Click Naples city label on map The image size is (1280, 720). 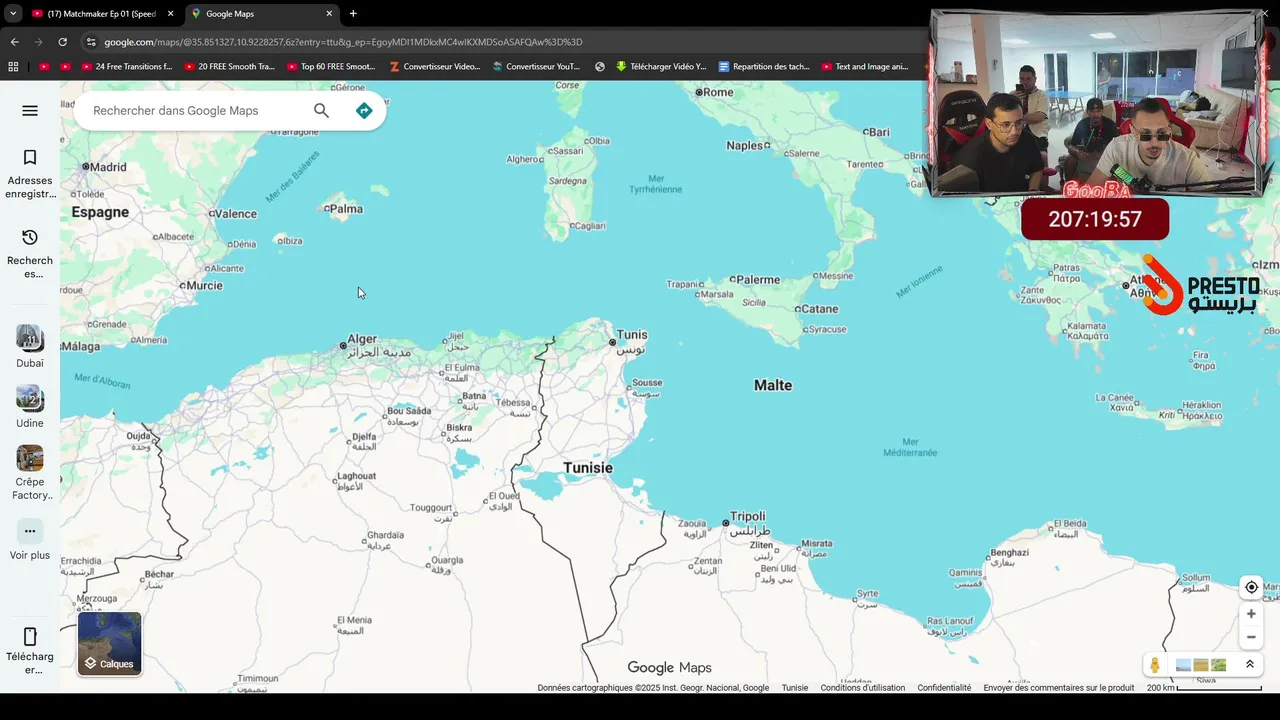click(x=745, y=145)
